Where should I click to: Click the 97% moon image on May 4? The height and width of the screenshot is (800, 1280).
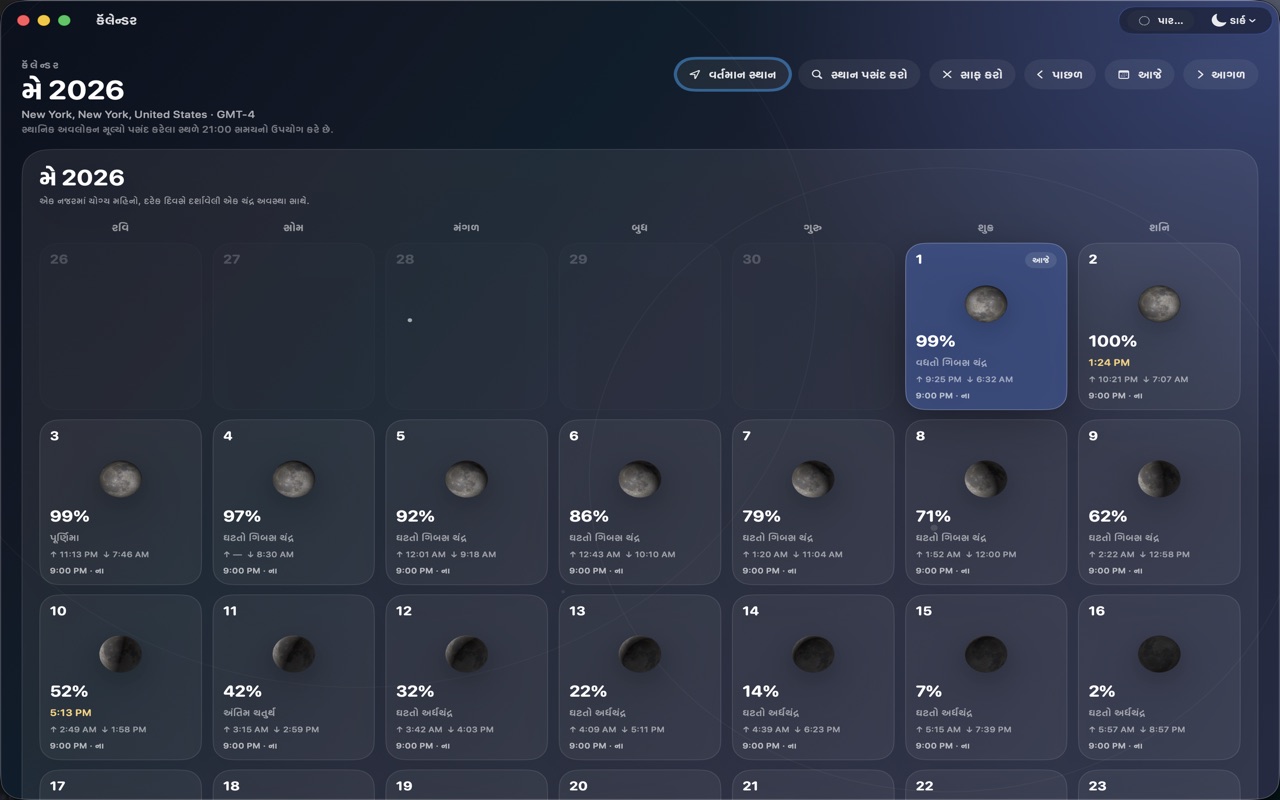pos(293,480)
